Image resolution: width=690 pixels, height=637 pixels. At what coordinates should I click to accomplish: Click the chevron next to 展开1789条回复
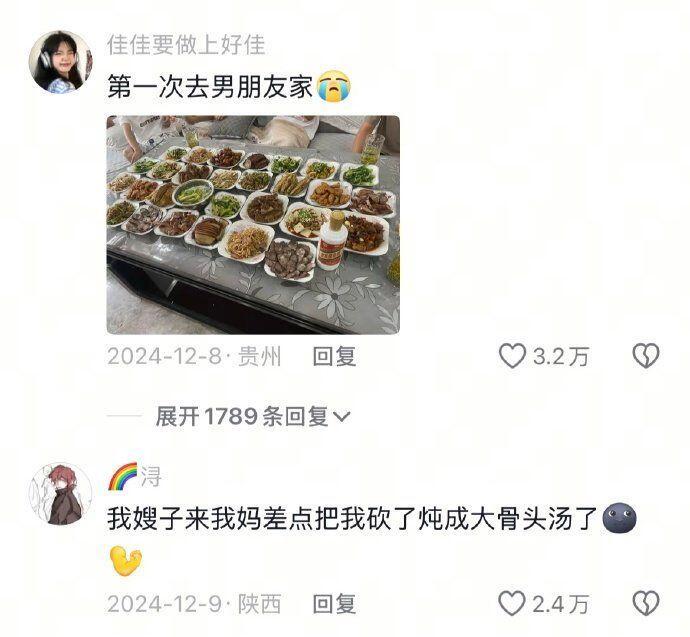(342, 416)
